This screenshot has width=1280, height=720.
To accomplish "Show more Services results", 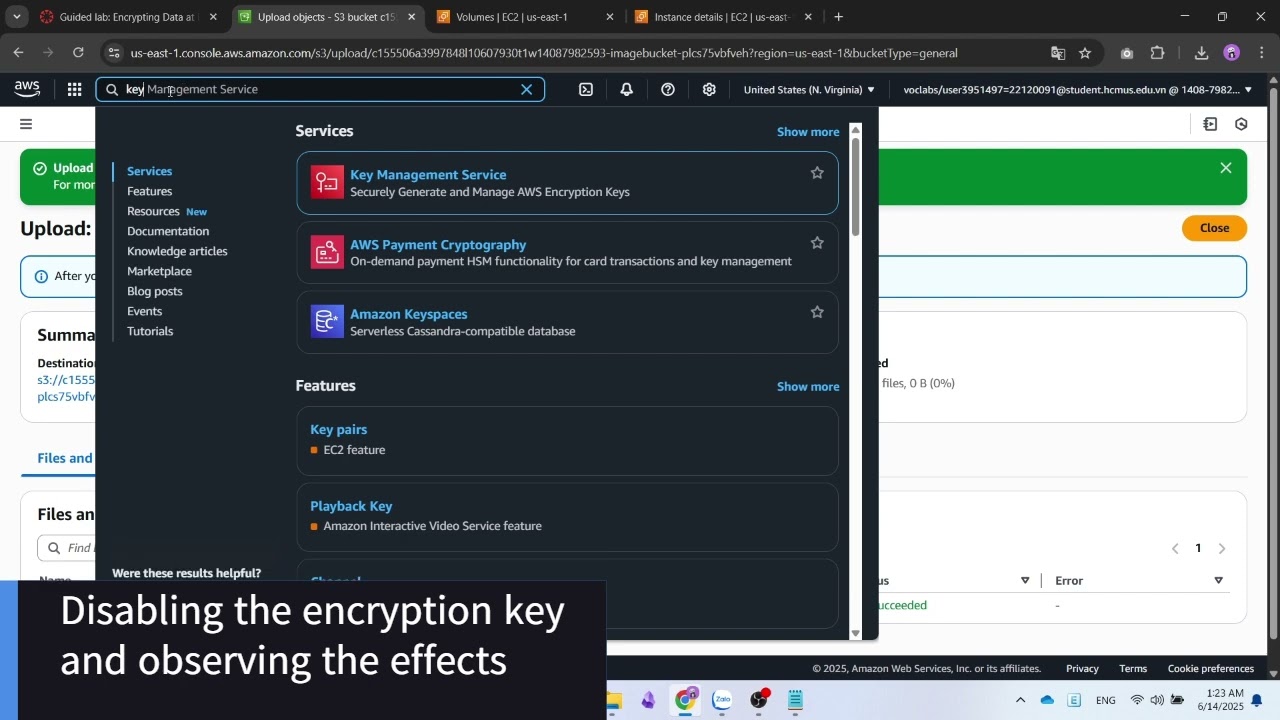I will 808,131.
